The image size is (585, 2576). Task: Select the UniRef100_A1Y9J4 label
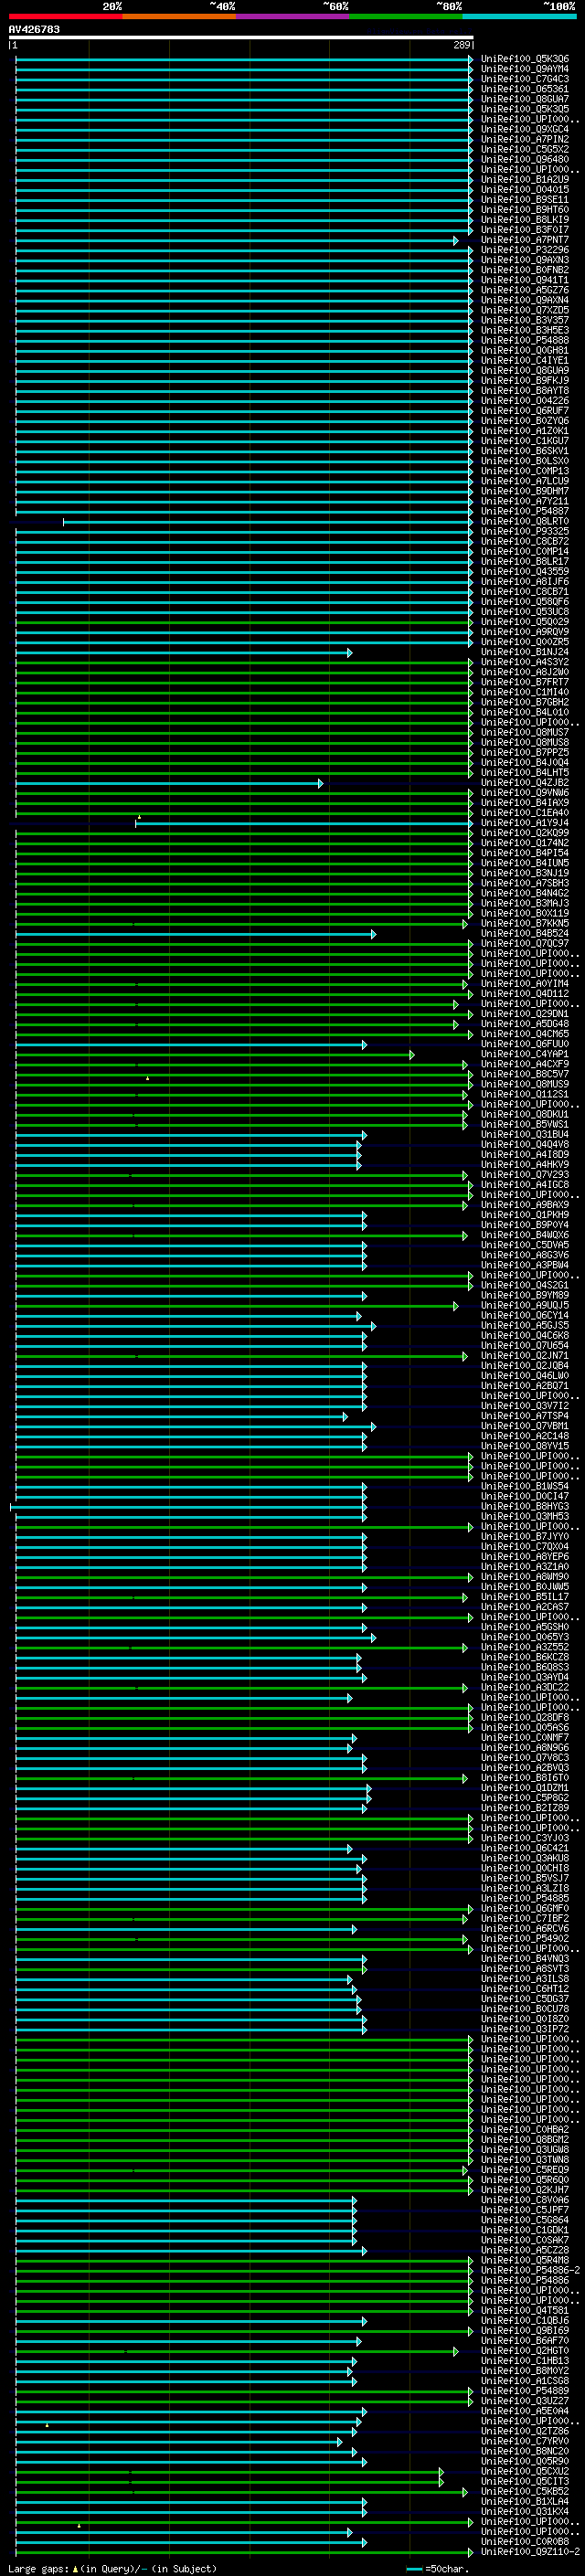(525, 823)
